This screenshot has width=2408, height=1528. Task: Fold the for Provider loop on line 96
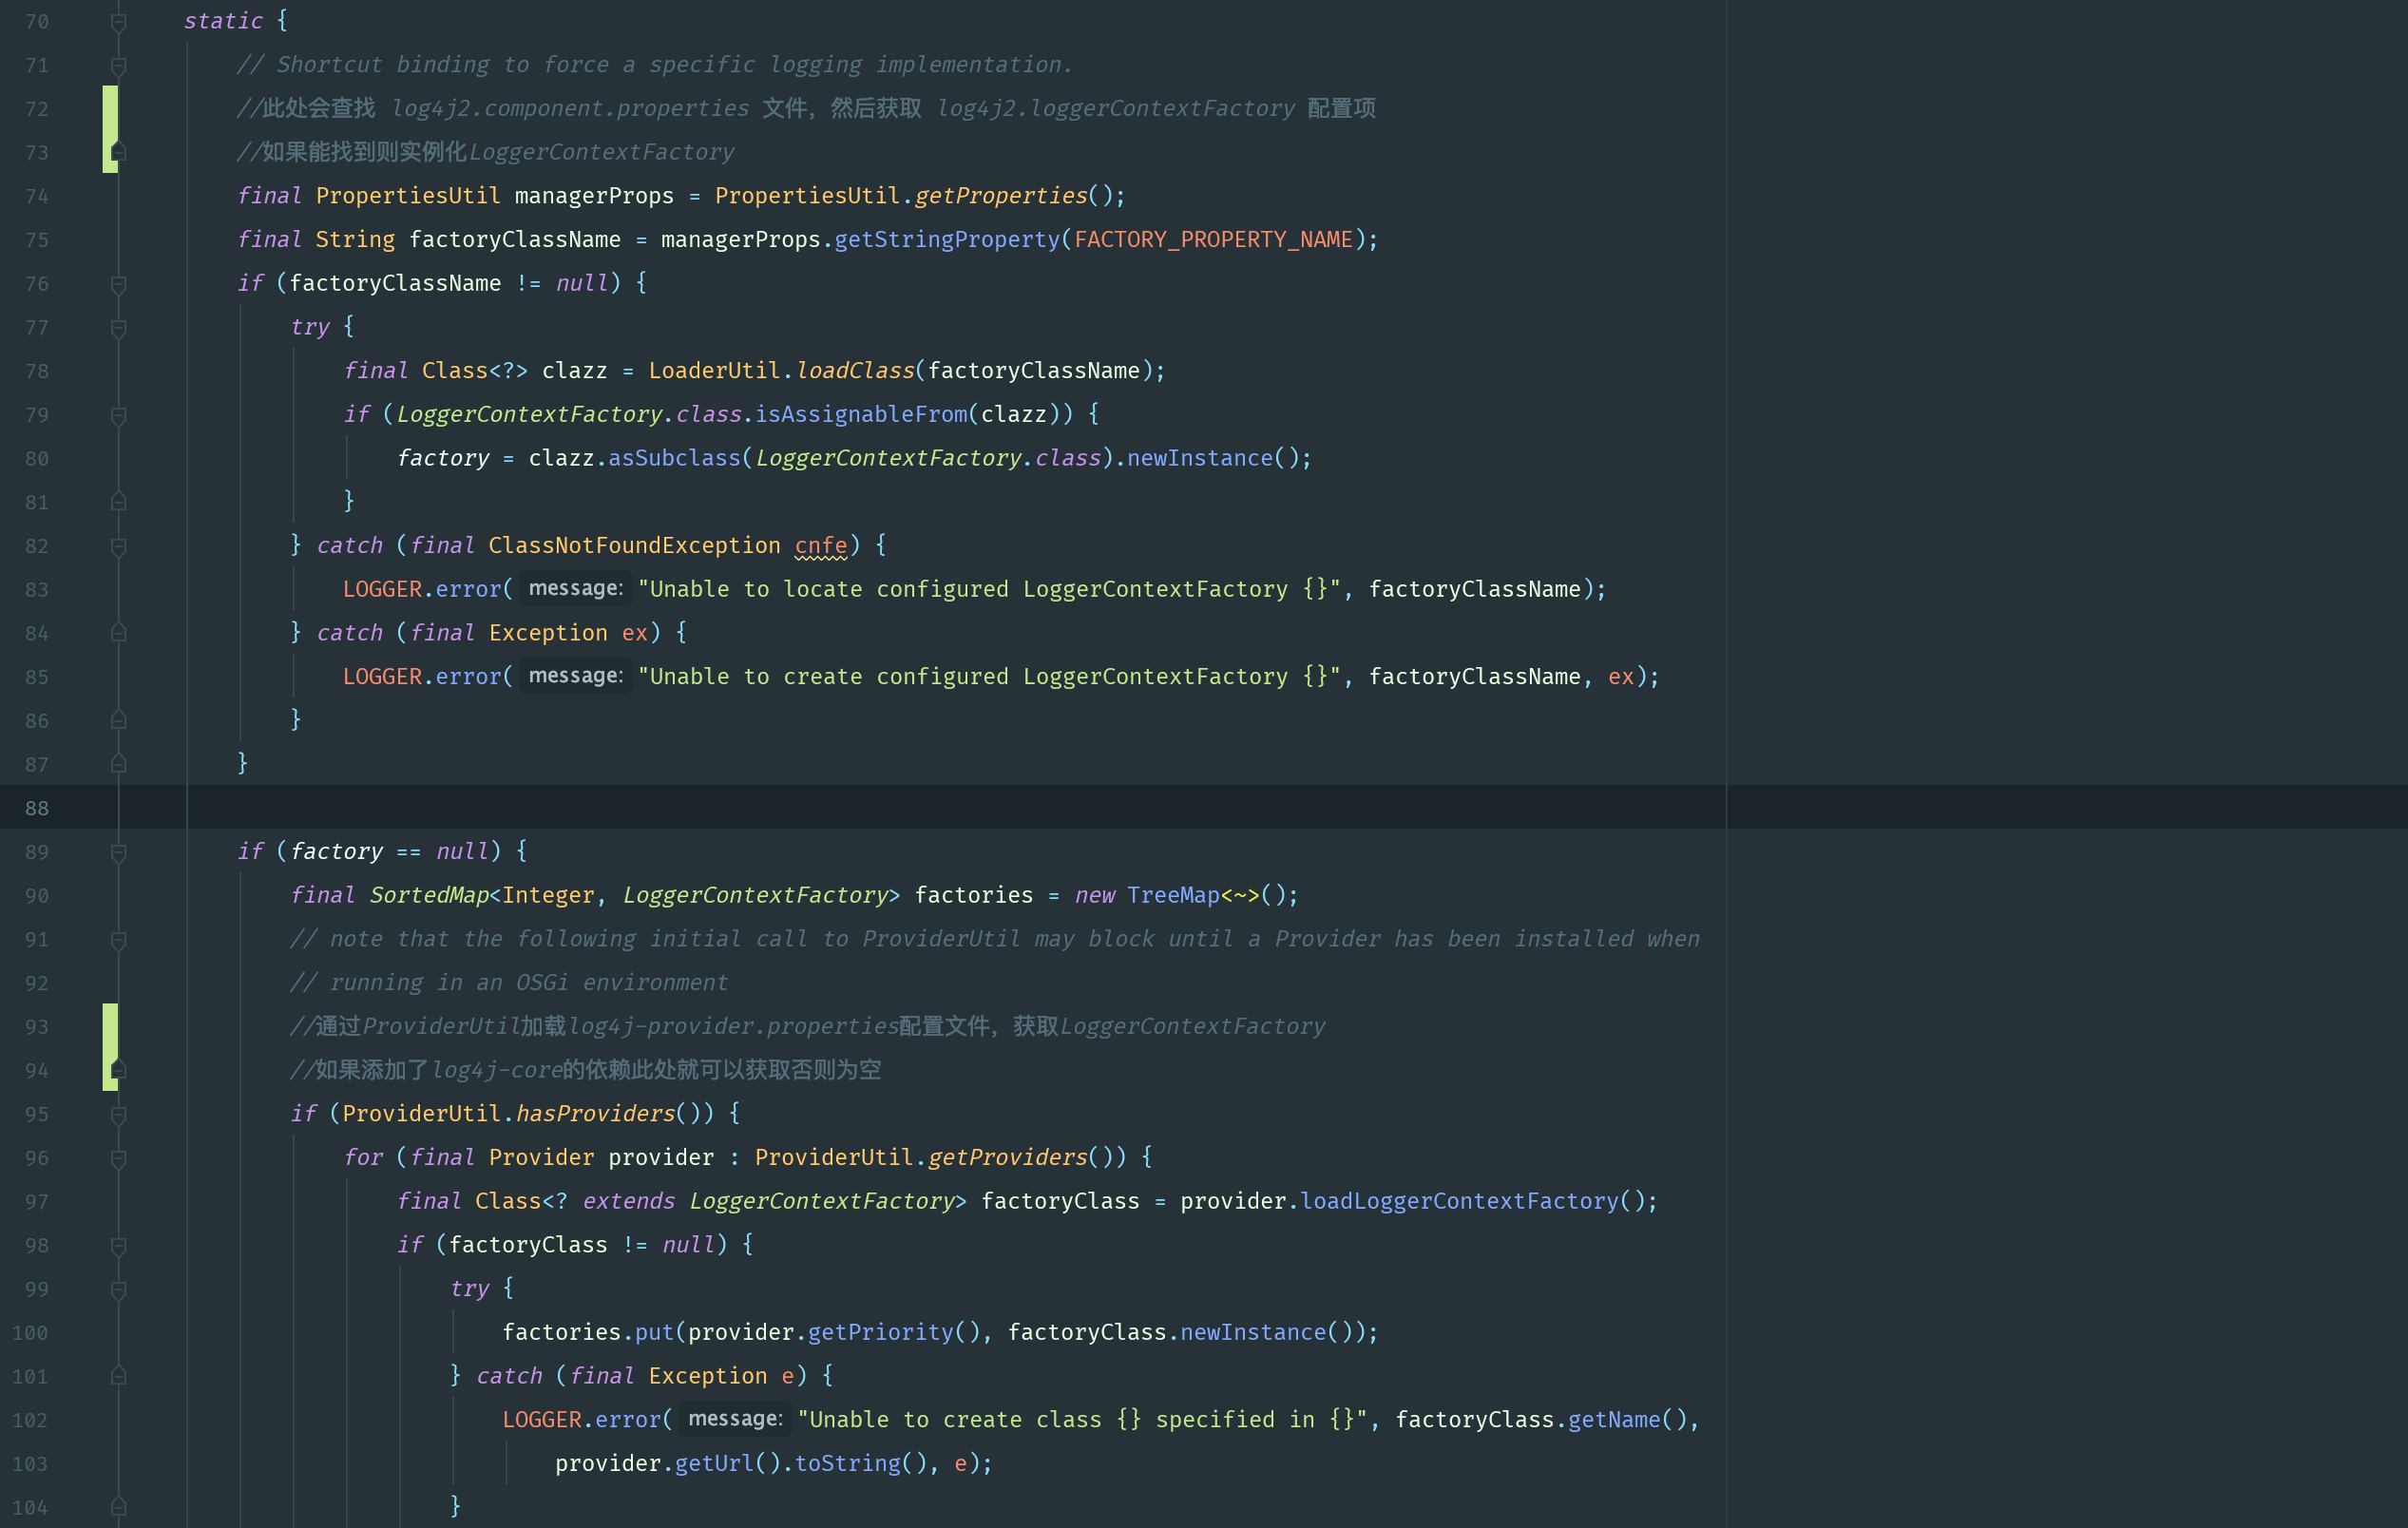pyautogui.click(x=118, y=1158)
